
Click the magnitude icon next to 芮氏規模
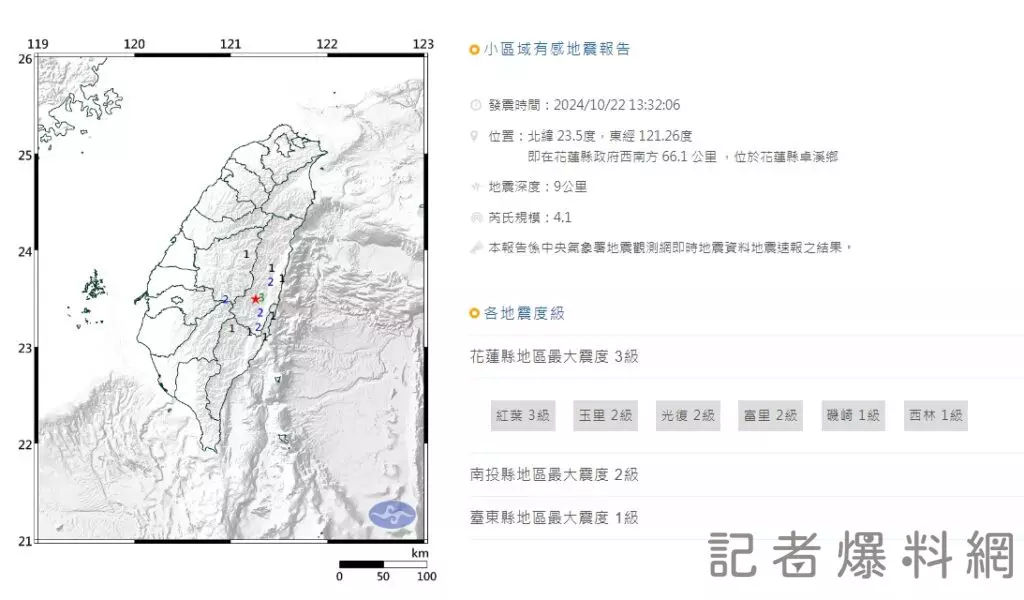(475, 215)
